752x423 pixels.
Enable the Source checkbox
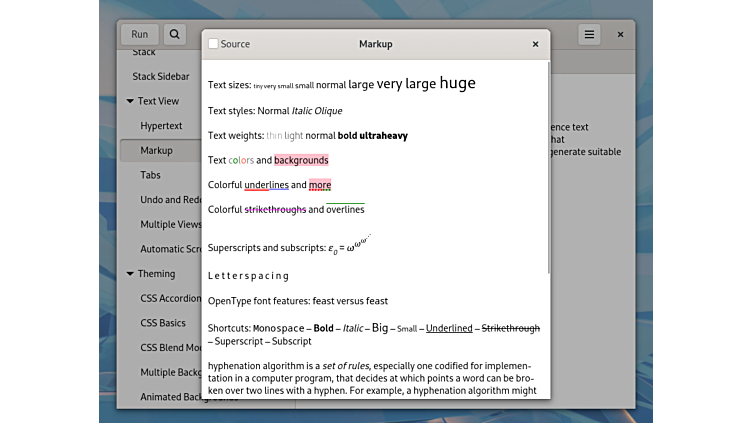click(x=213, y=44)
